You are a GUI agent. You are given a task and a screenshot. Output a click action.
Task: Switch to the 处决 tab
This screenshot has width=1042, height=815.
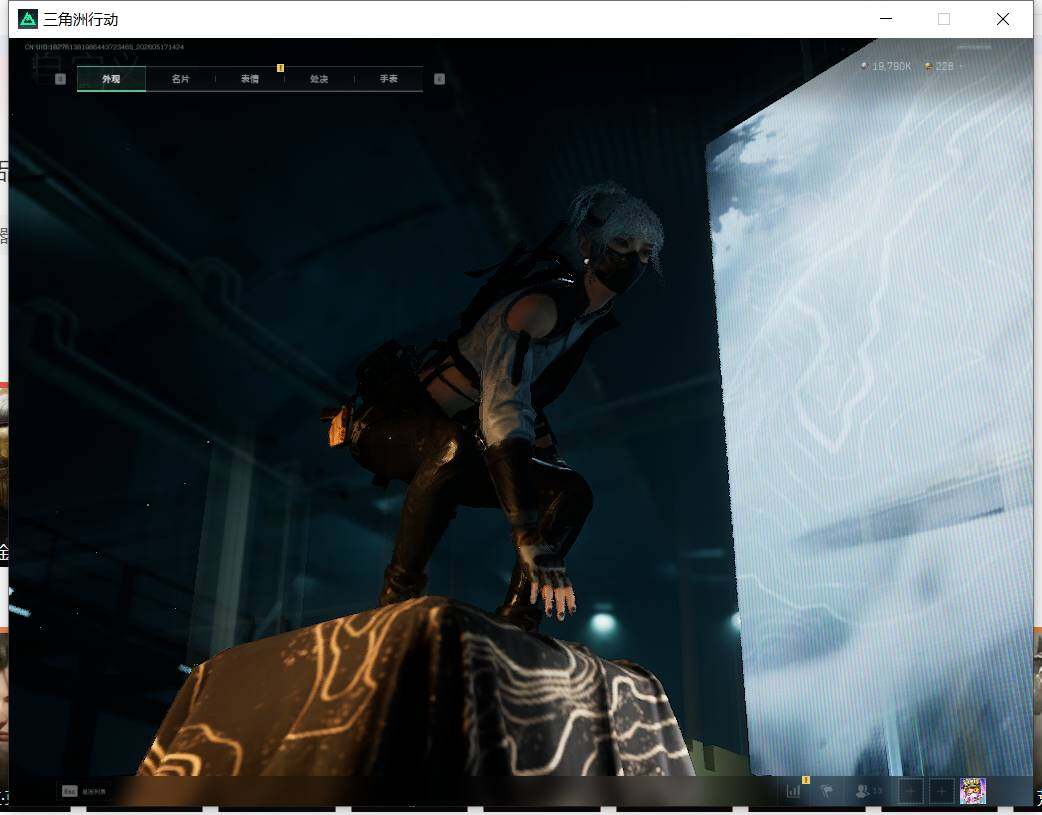tap(319, 78)
